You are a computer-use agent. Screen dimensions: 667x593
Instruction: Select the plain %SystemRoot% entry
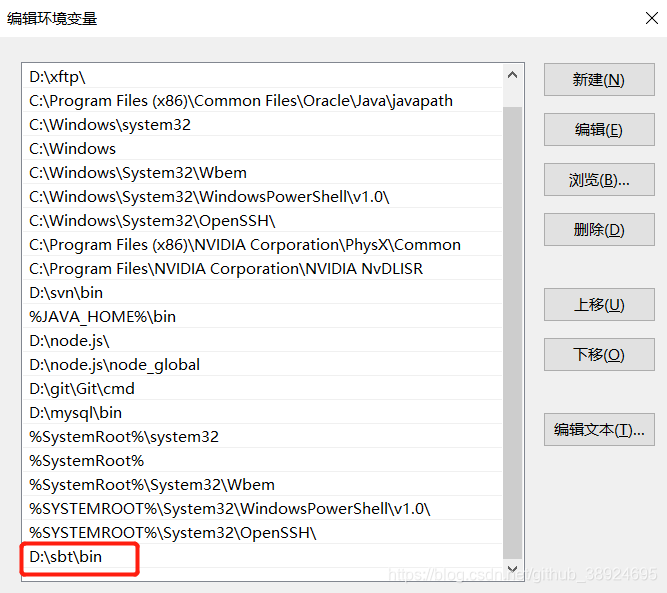(x=262, y=461)
